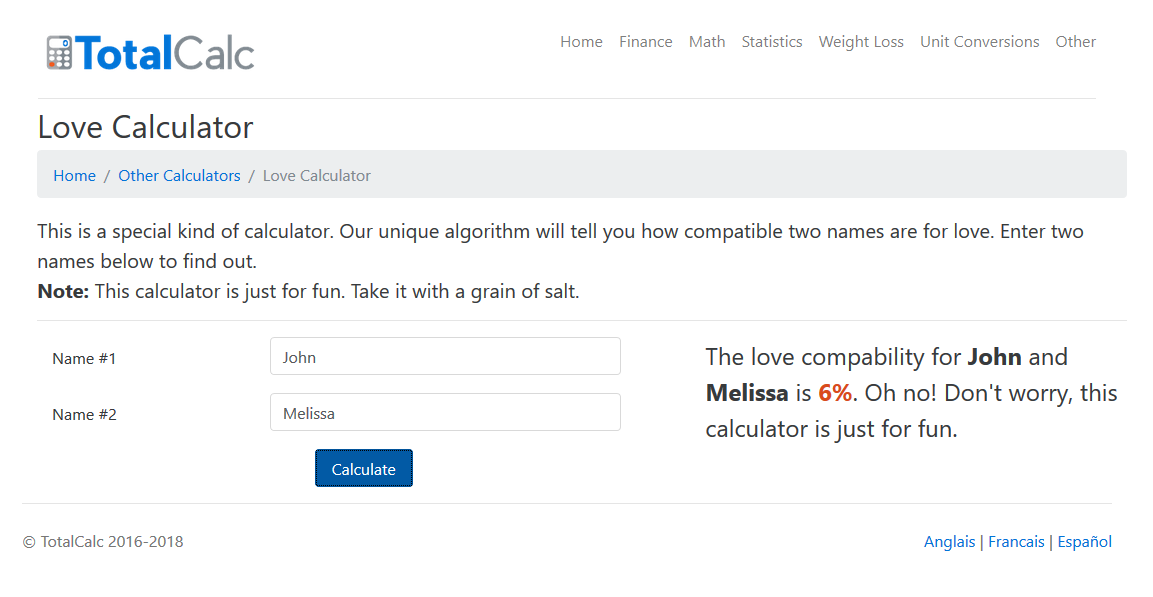Click the TotalCalc calculator logo icon

(59, 51)
